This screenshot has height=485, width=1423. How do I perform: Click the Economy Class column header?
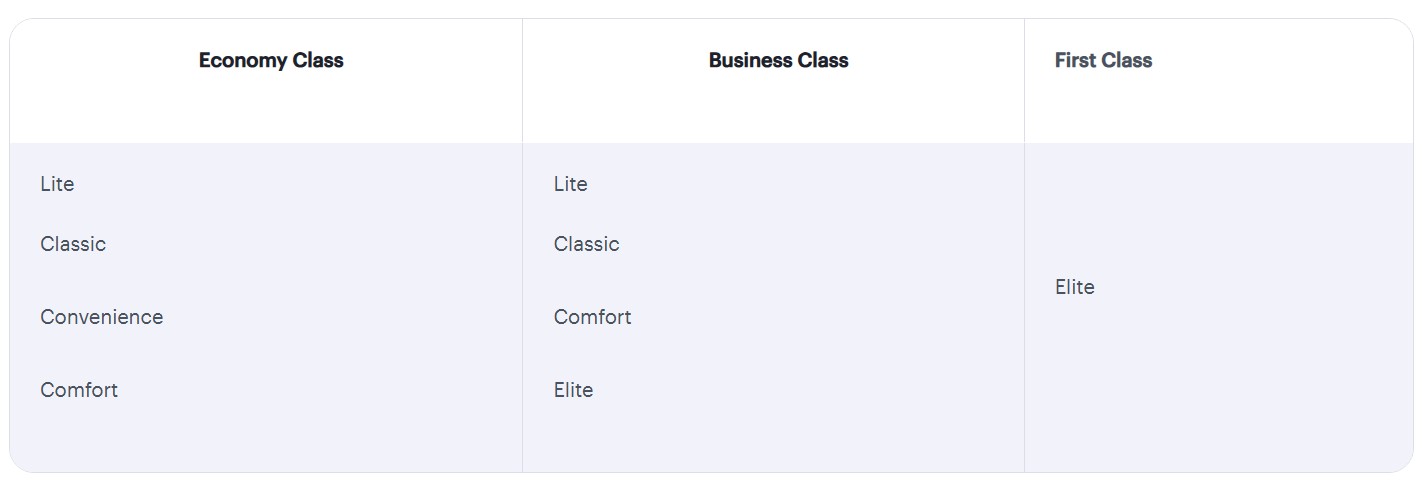(x=271, y=60)
